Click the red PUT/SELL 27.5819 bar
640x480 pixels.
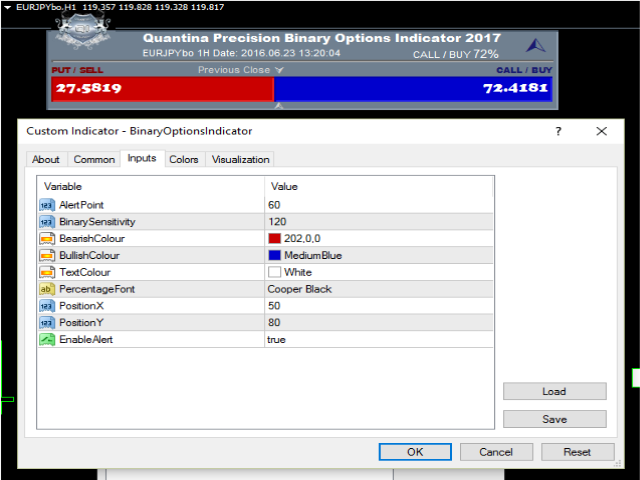coord(163,89)
